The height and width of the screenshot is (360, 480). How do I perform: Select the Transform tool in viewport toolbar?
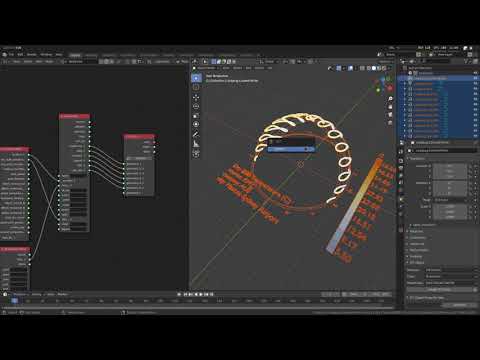coord(196,124)
